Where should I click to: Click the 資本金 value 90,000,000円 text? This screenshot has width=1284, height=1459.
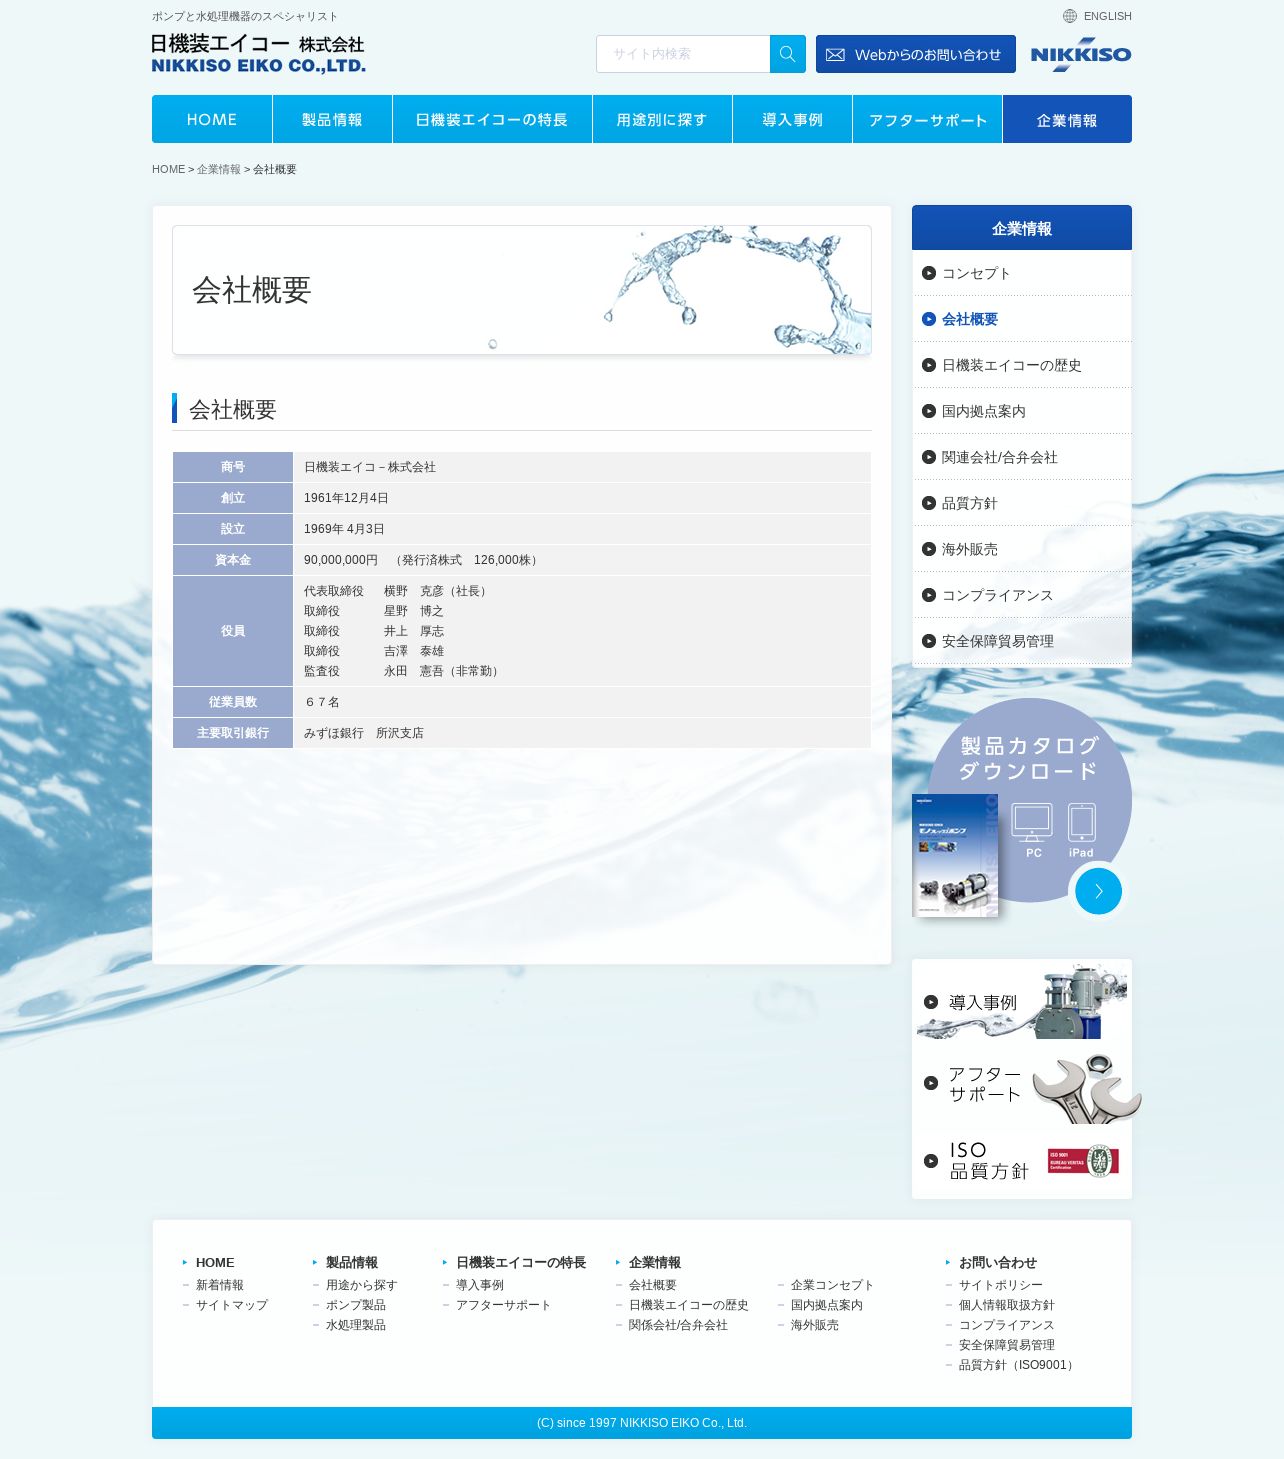341,560
